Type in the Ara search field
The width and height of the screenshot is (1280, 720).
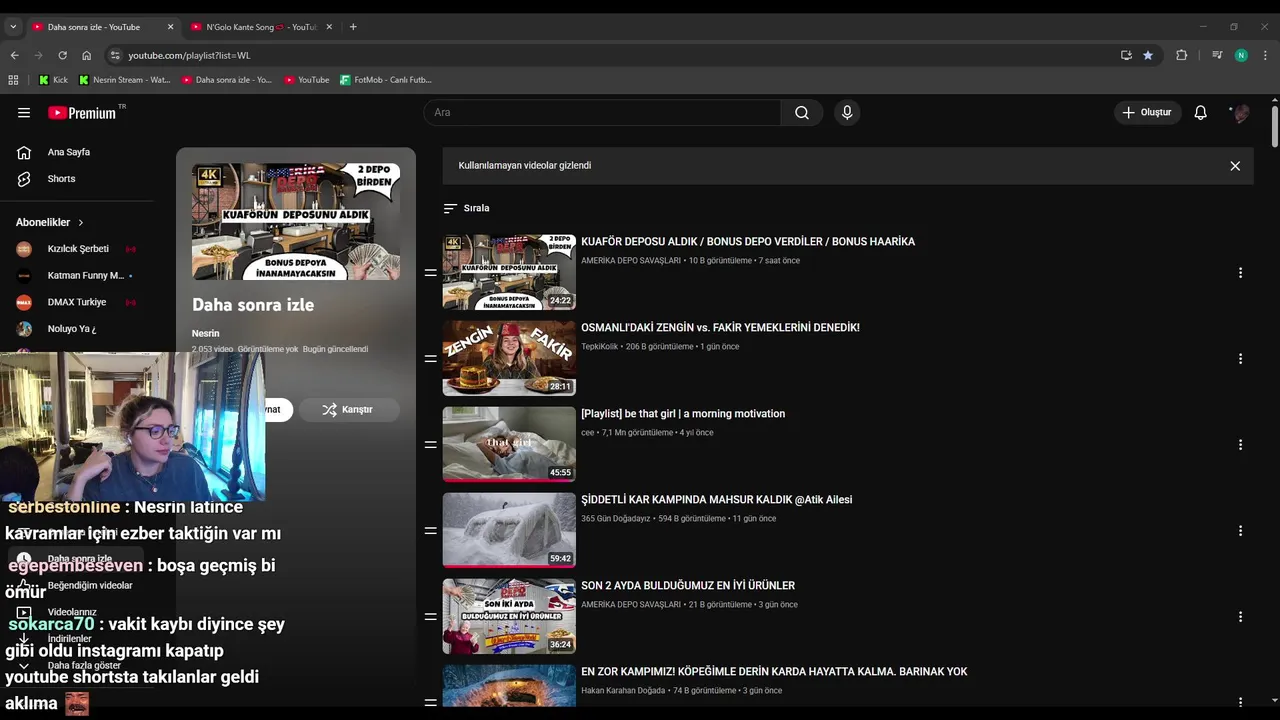[x=603, y=113]
